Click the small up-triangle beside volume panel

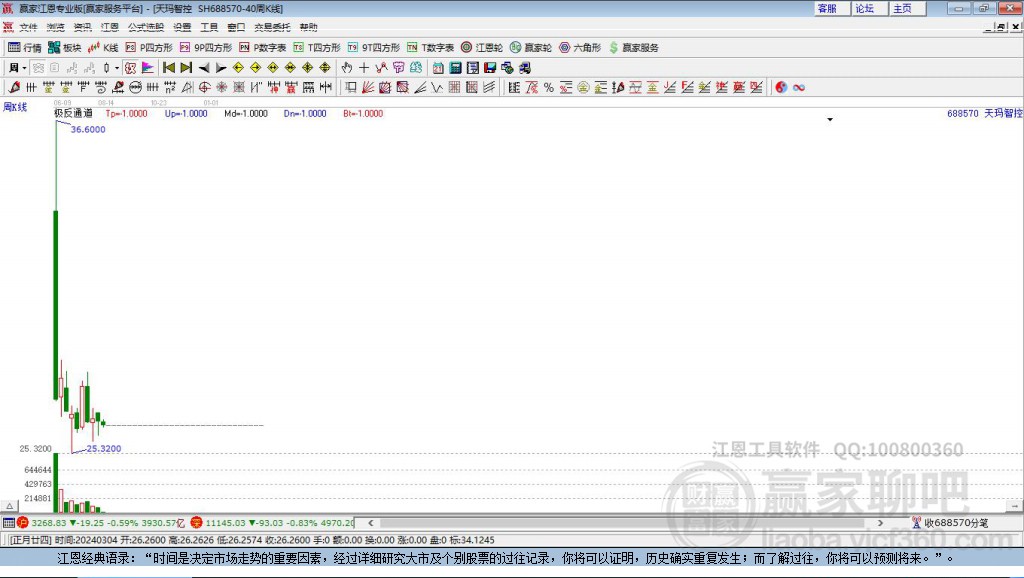point(9,506)
